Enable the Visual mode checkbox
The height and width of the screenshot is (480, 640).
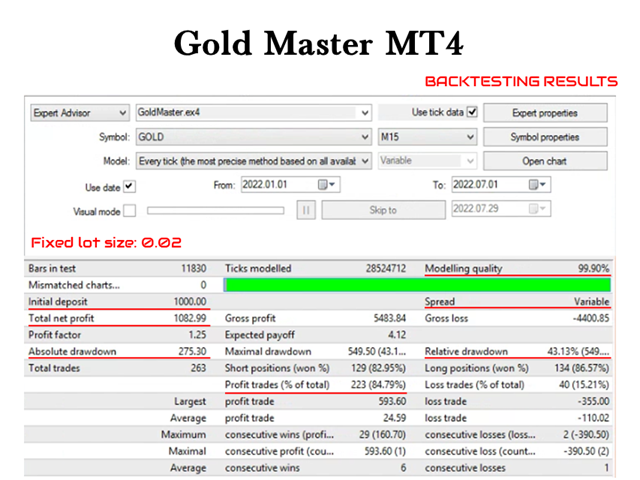(129, 211)
